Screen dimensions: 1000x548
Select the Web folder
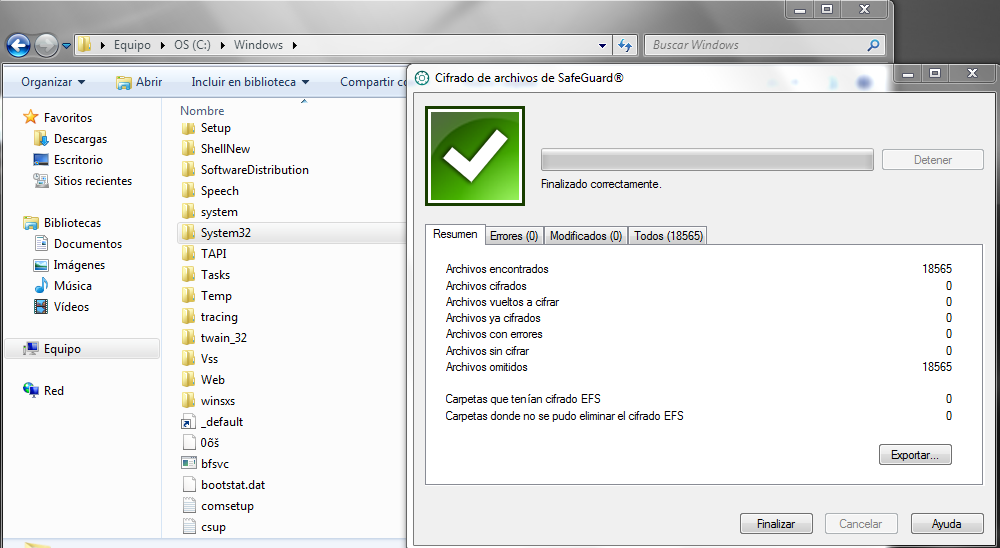(x=212, y=380)
